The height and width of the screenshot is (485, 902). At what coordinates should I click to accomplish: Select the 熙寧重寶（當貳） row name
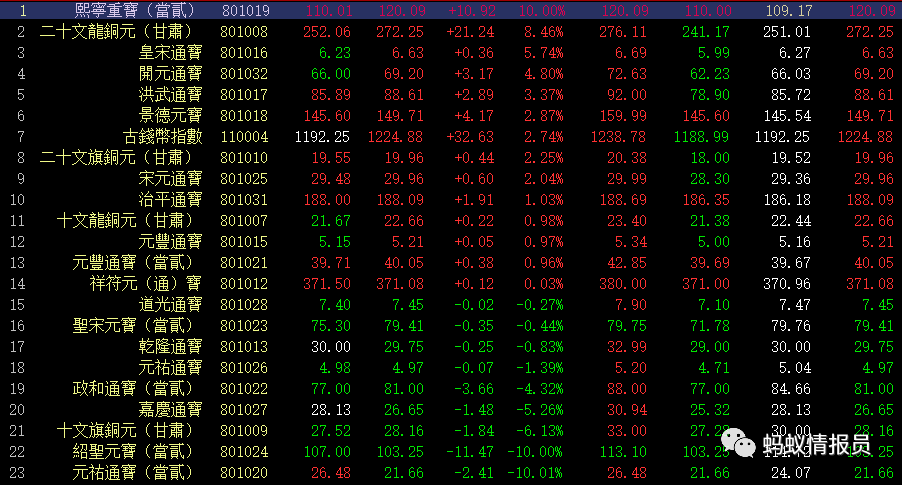(x=135, y=10)
